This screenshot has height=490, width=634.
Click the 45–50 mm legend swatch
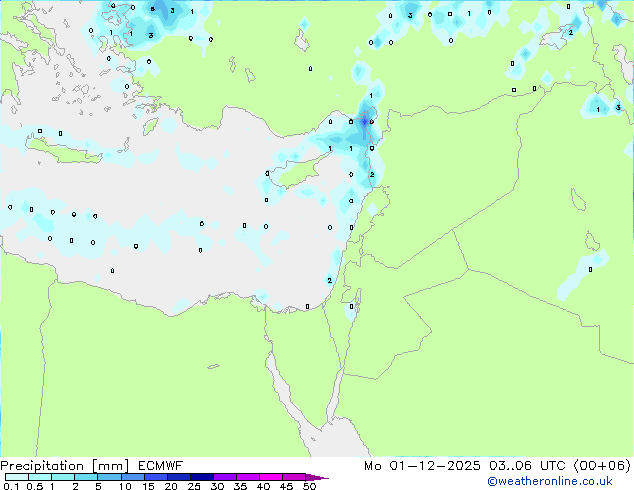[x=294, y=477]
